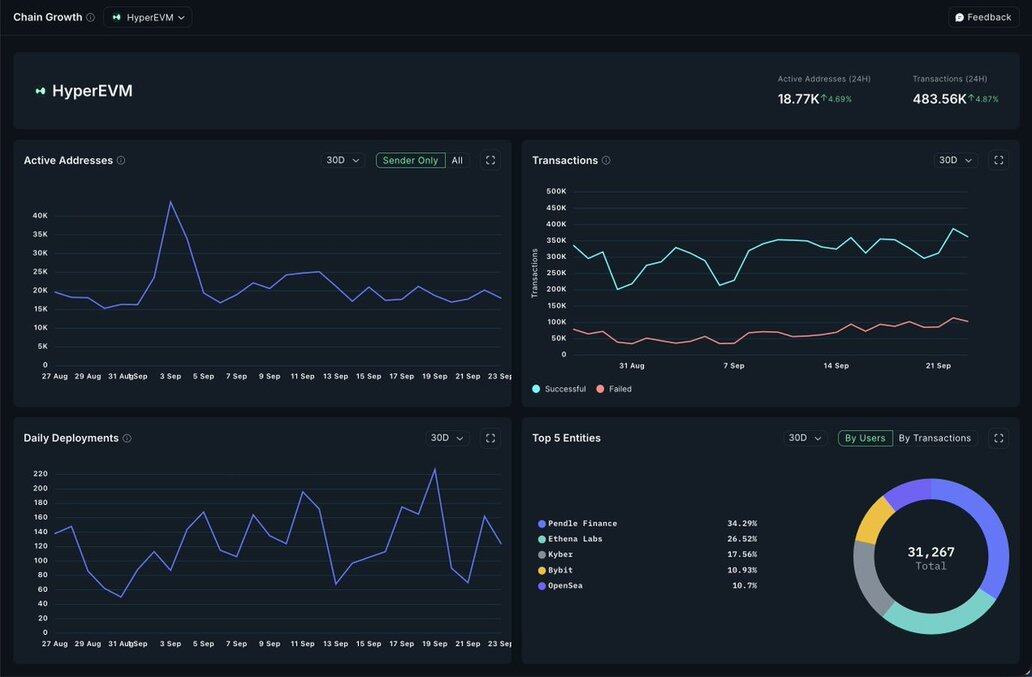Click the Ethena Labs color dot
Image resolution: width=1032 pixels, height=677 pixels.
pos(542,539)
